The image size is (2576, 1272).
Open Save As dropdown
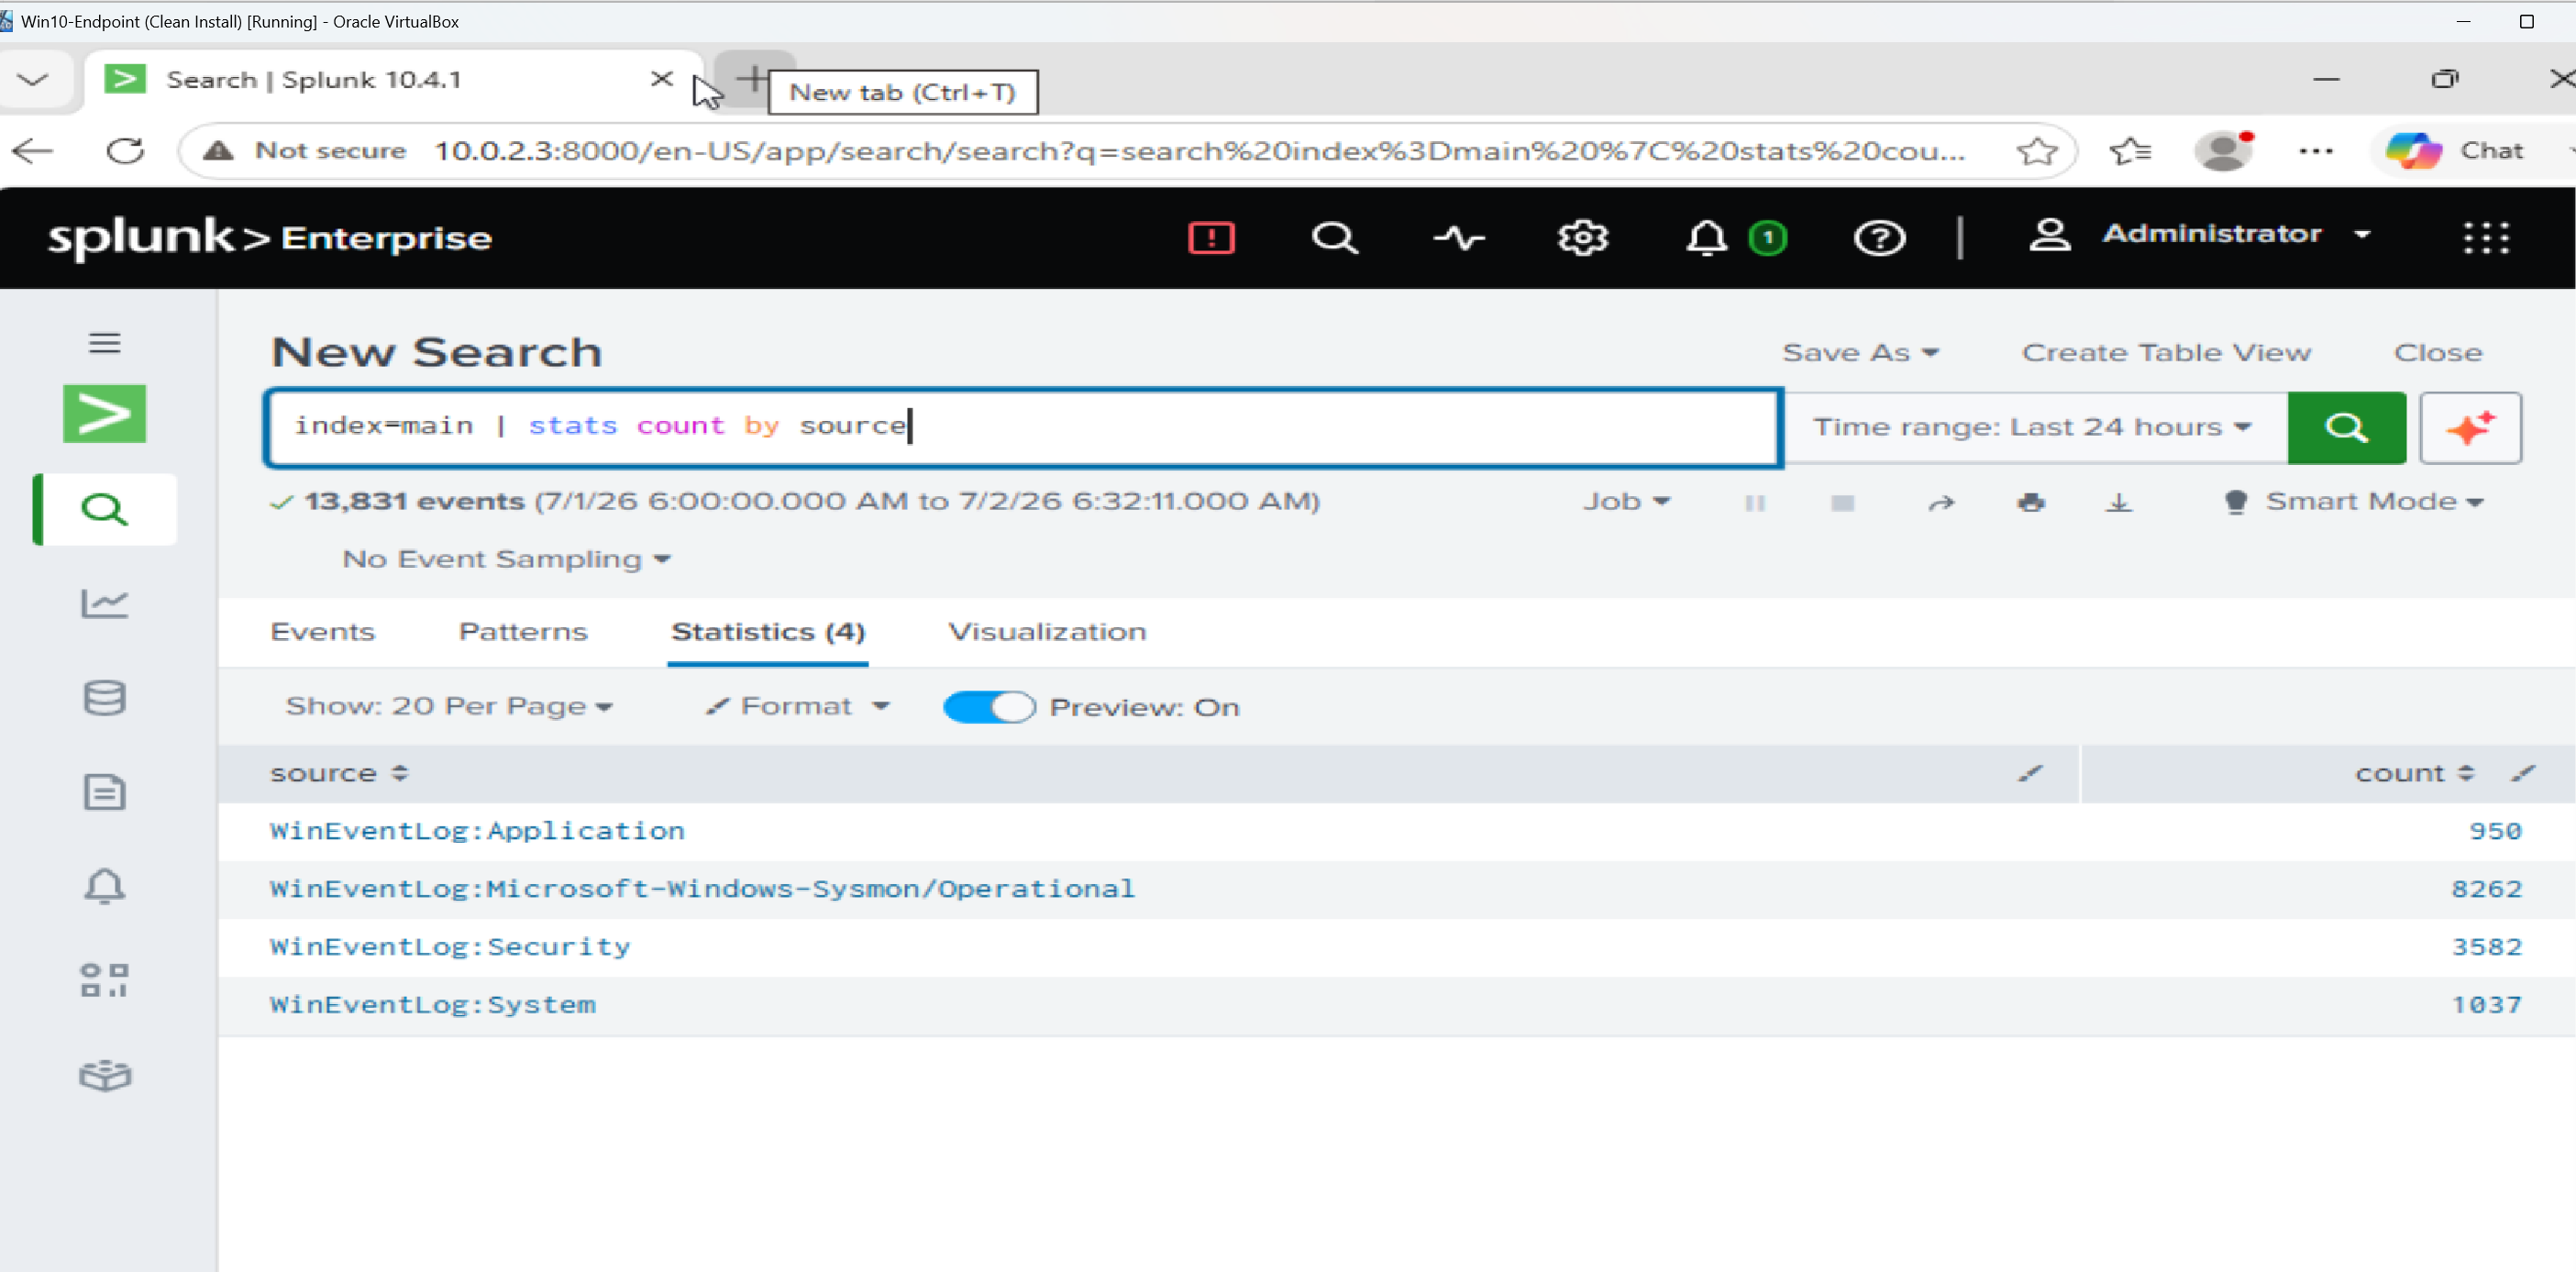pyautogui.click(x=1860, y=353)
